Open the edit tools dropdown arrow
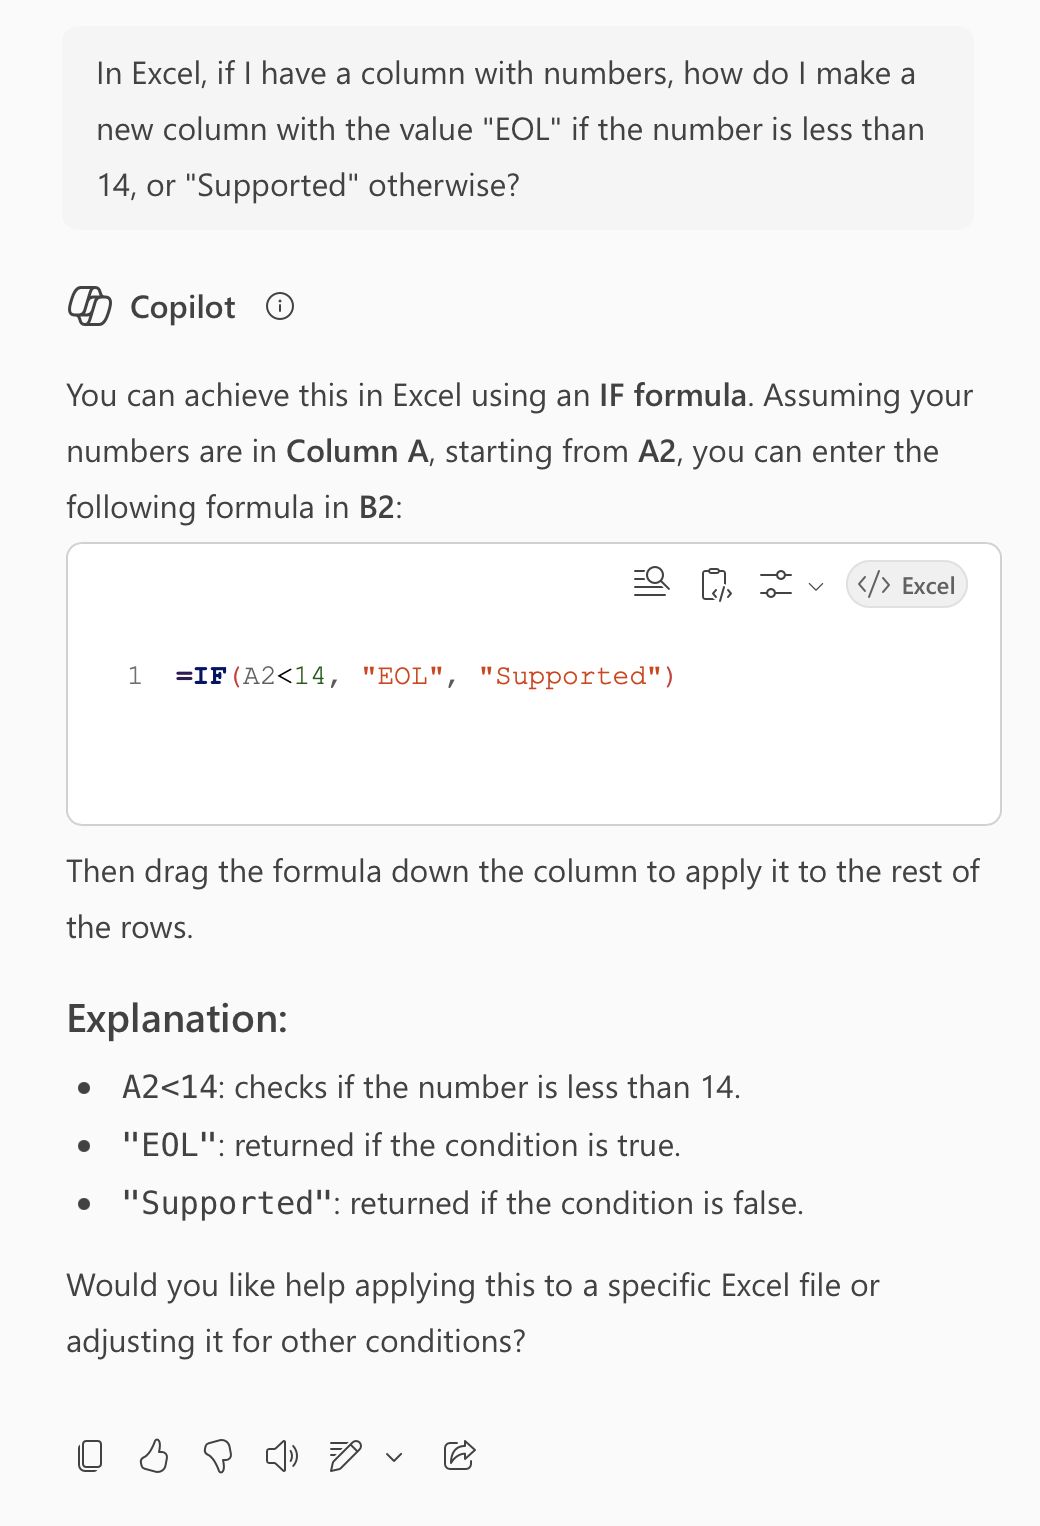 [x=393, y=1458]
